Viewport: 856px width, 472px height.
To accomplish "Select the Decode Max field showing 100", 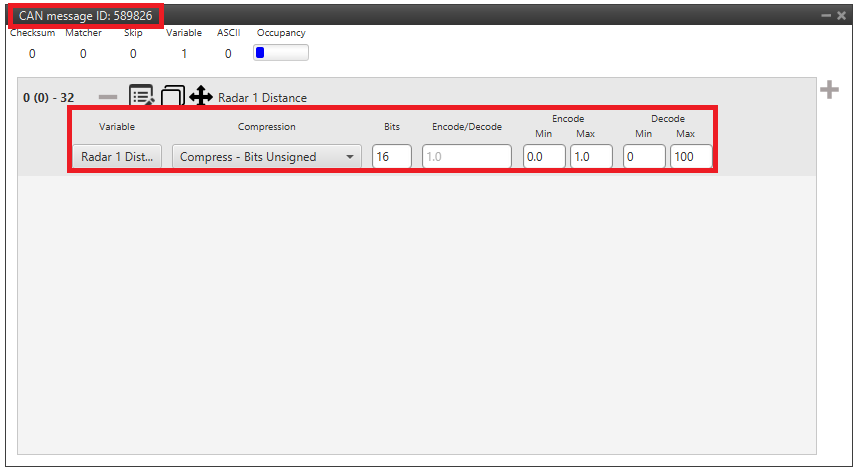I will (691, 157).
